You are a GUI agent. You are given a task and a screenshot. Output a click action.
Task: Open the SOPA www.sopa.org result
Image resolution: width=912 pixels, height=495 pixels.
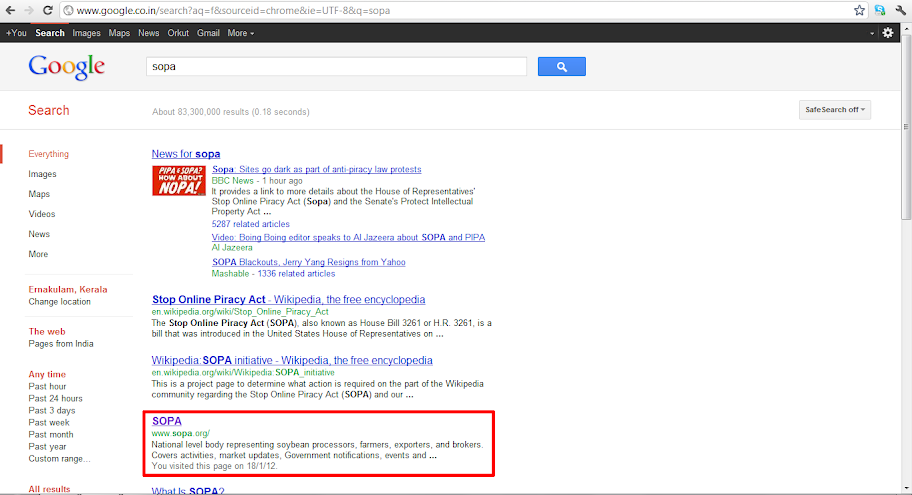pyautogui.click(x=166, y=421)
